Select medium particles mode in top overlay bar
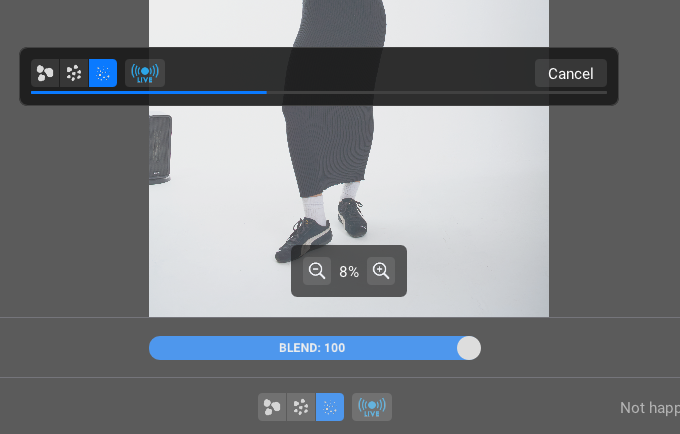Viewport: 680px width, 434px height. coord(74,73)
